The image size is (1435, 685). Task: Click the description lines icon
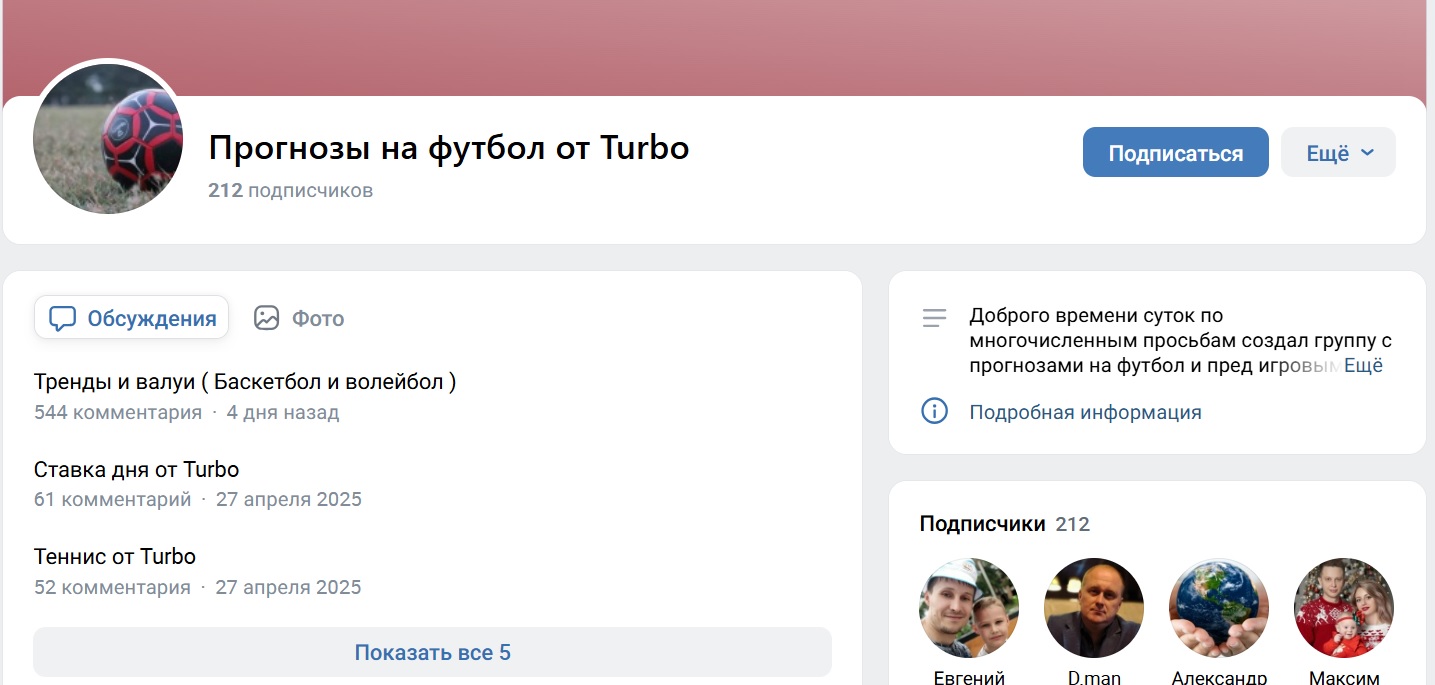pos(934,318)
